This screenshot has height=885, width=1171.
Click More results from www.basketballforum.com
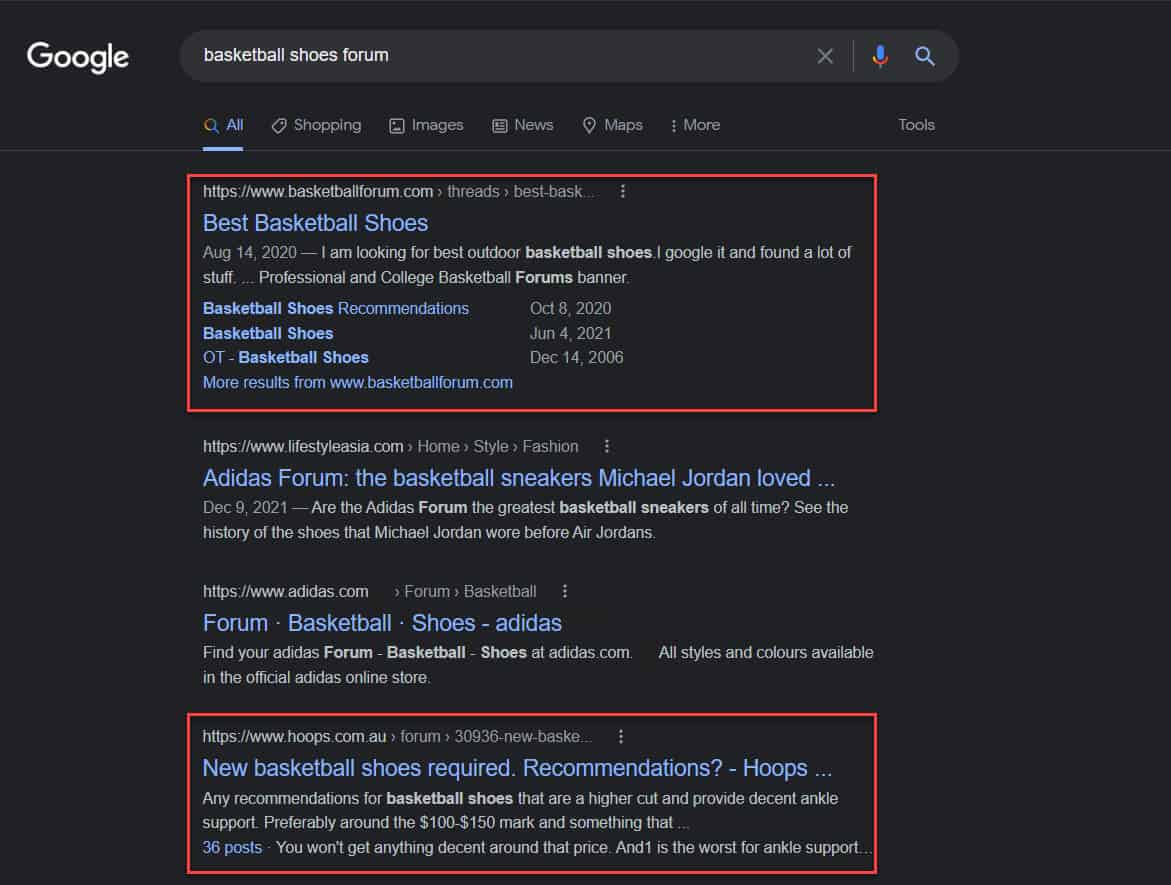tap(357, 382)
